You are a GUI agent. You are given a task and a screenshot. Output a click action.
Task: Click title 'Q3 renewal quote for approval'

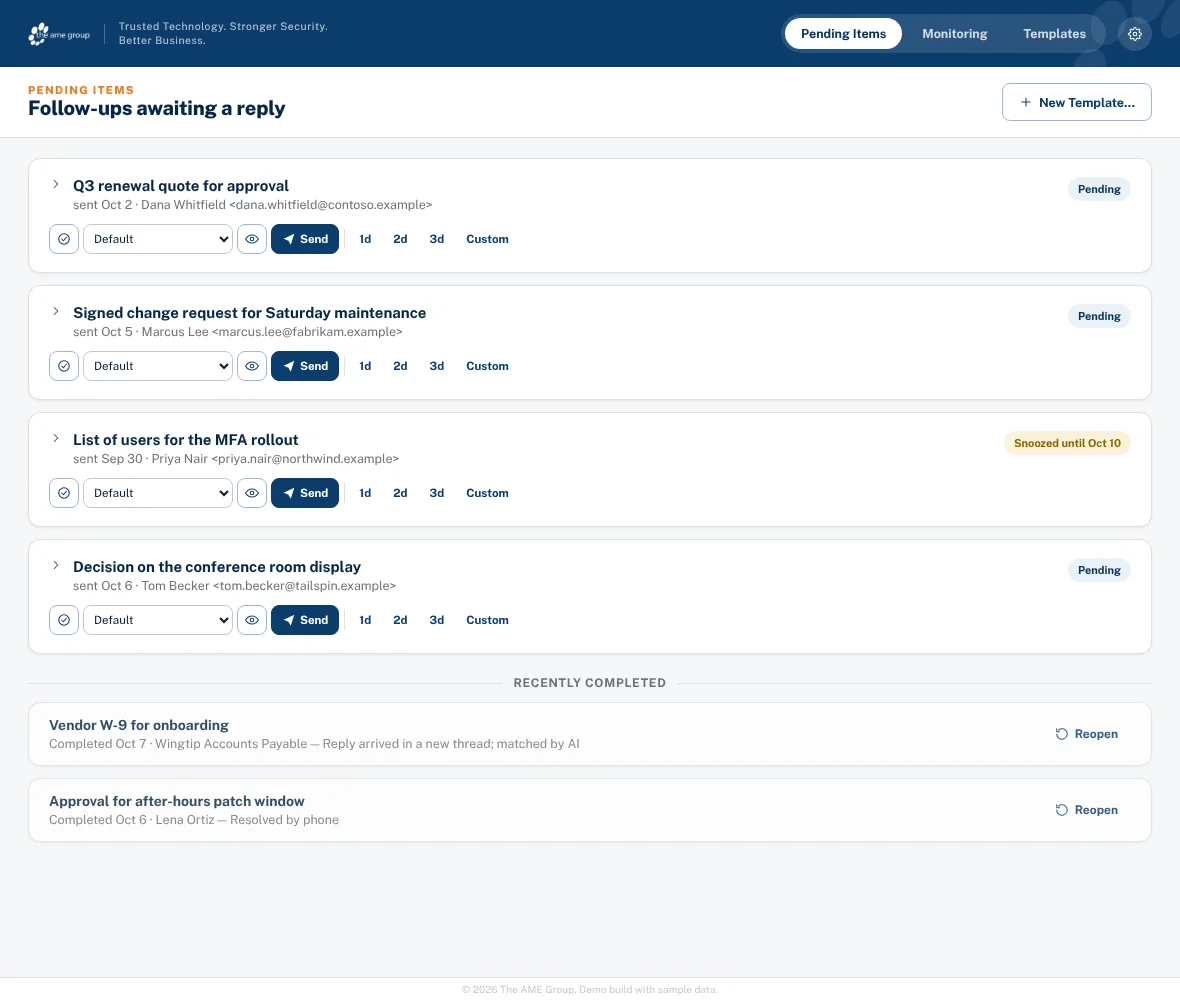click(181, 186)
